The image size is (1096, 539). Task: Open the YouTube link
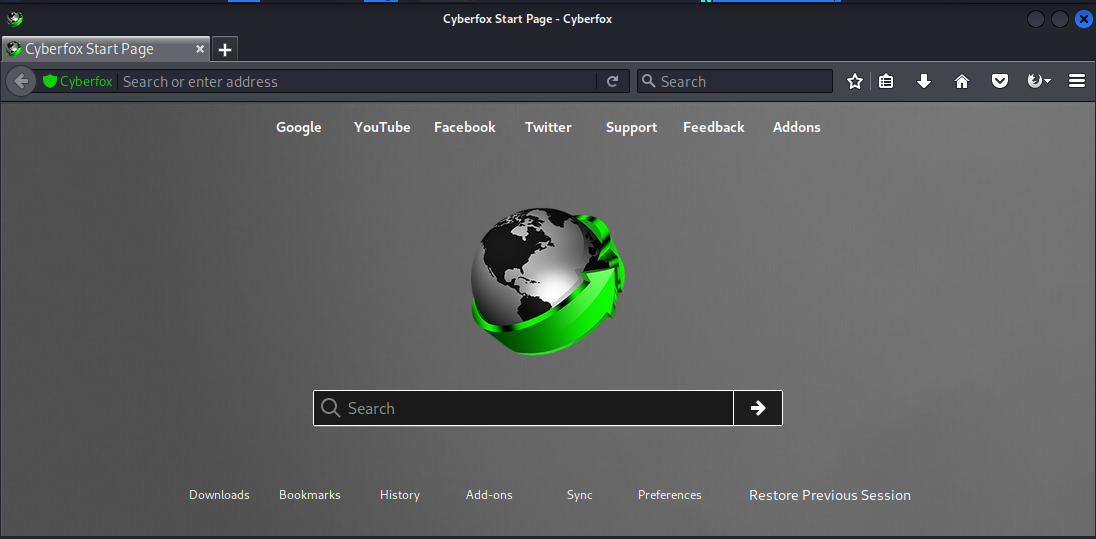[382, 127]
